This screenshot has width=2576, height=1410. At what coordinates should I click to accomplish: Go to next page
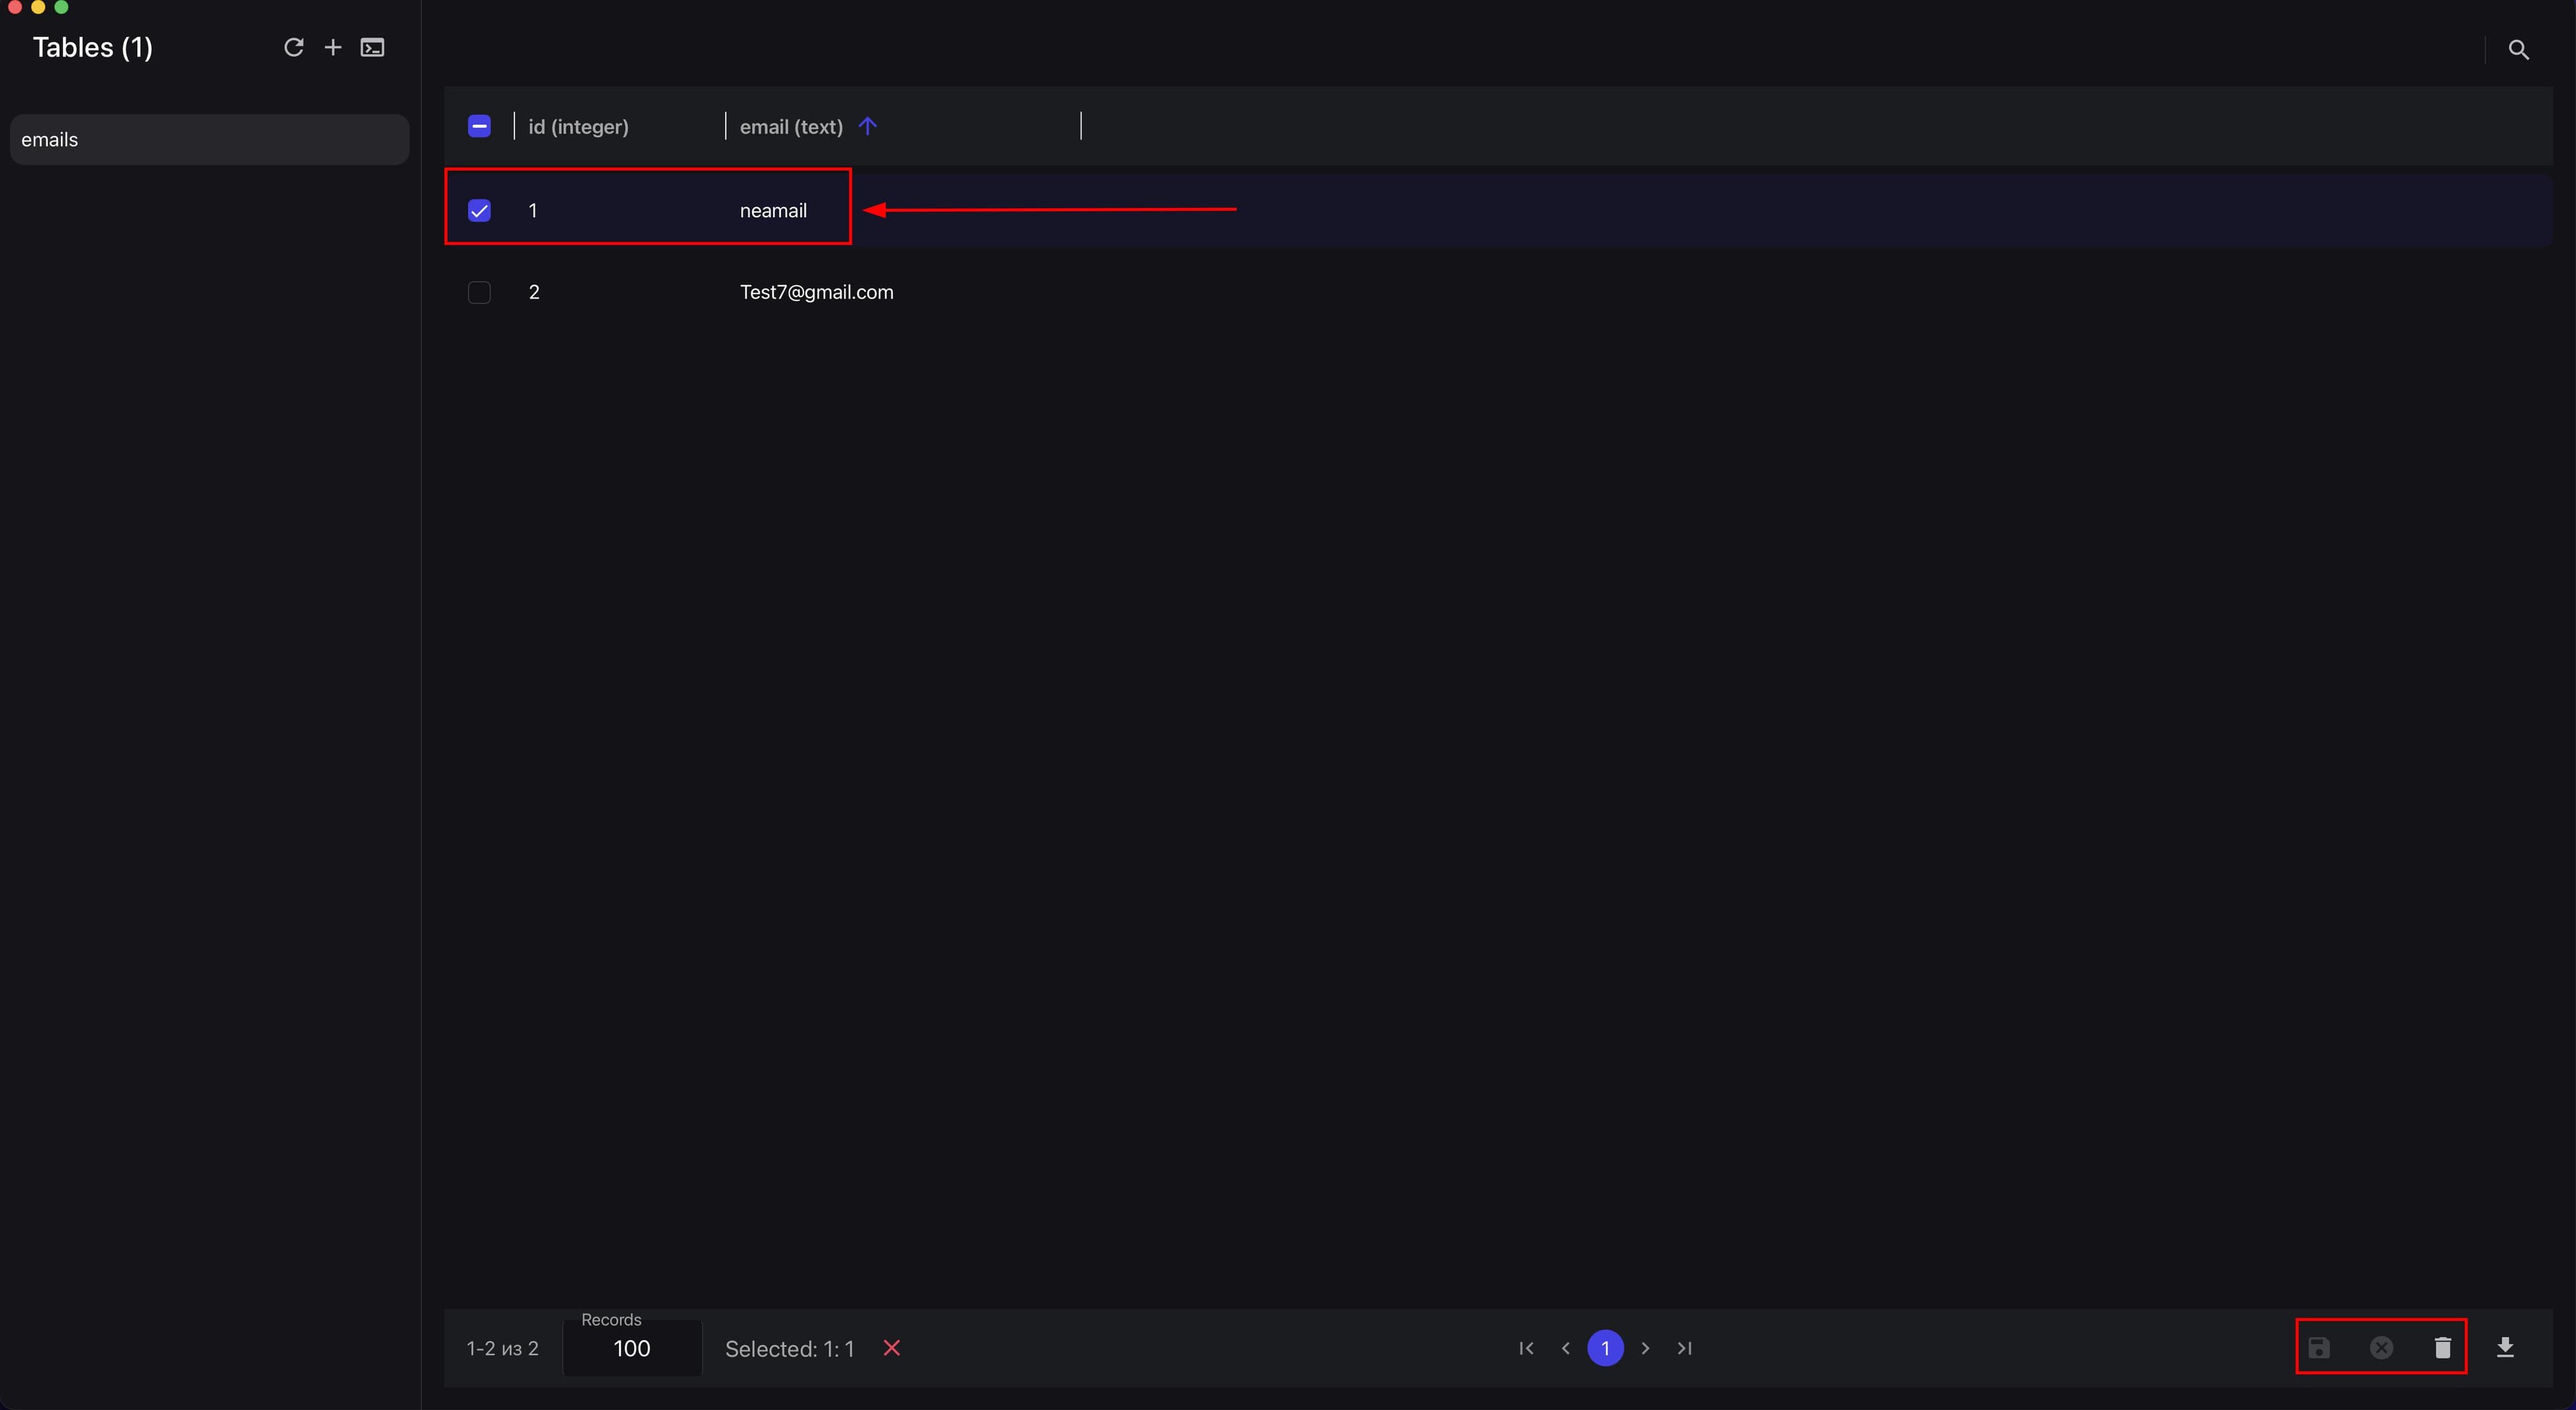point(1645,1348)
